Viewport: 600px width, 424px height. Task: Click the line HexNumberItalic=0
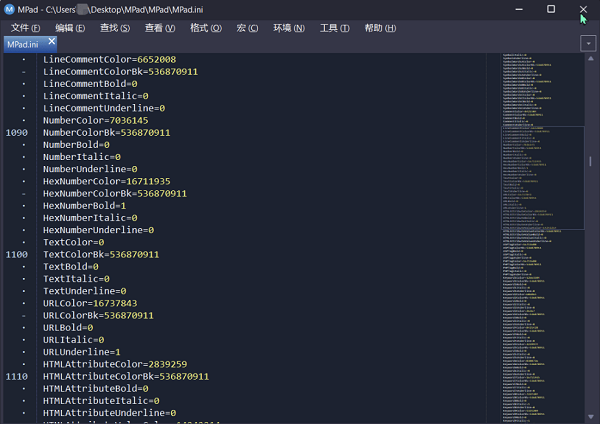point(90,218)
